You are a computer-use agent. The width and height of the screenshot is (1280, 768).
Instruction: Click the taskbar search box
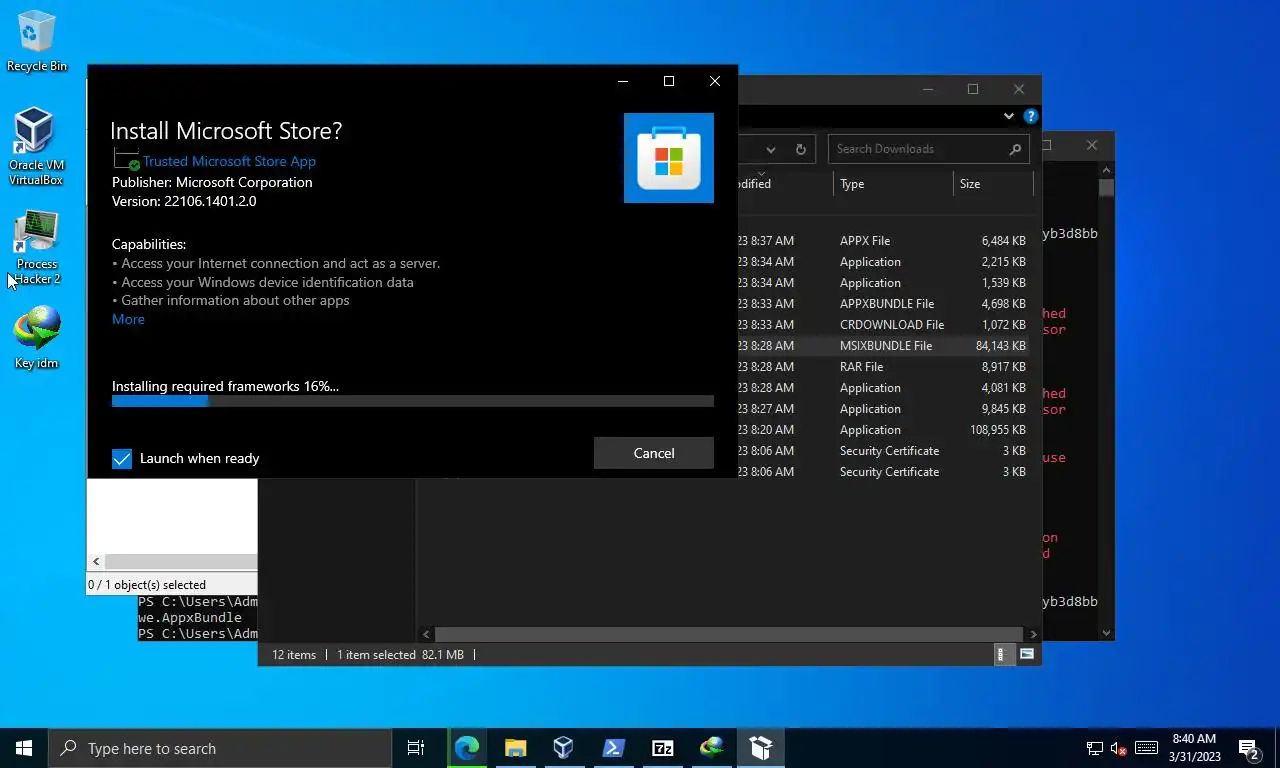220,748
